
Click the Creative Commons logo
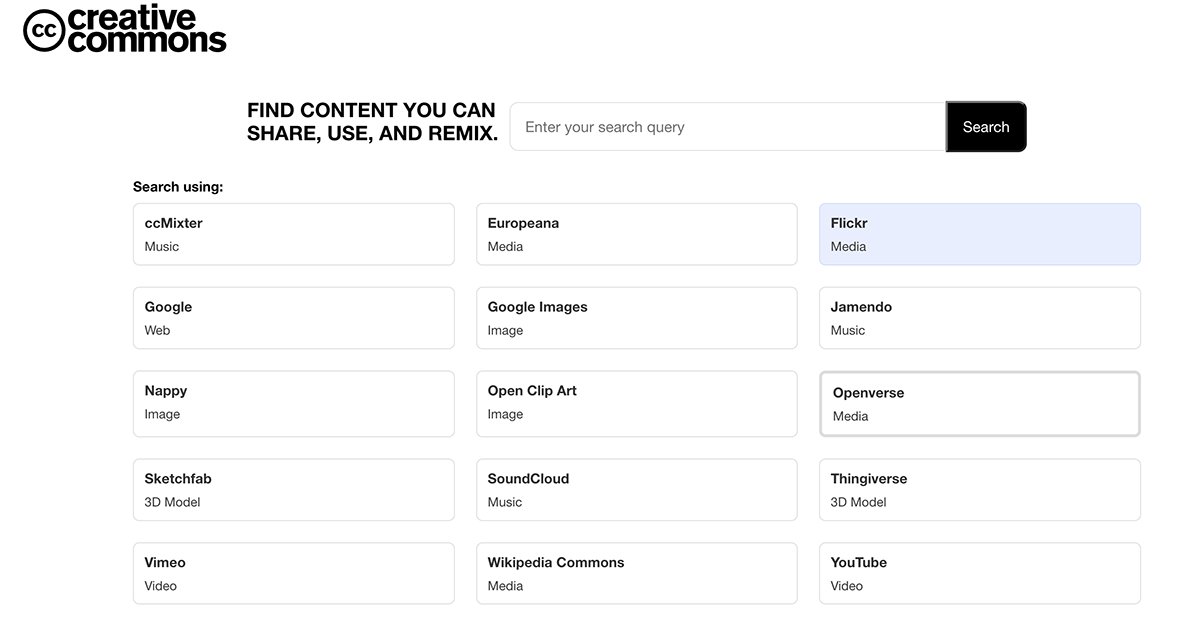(125, 29)
